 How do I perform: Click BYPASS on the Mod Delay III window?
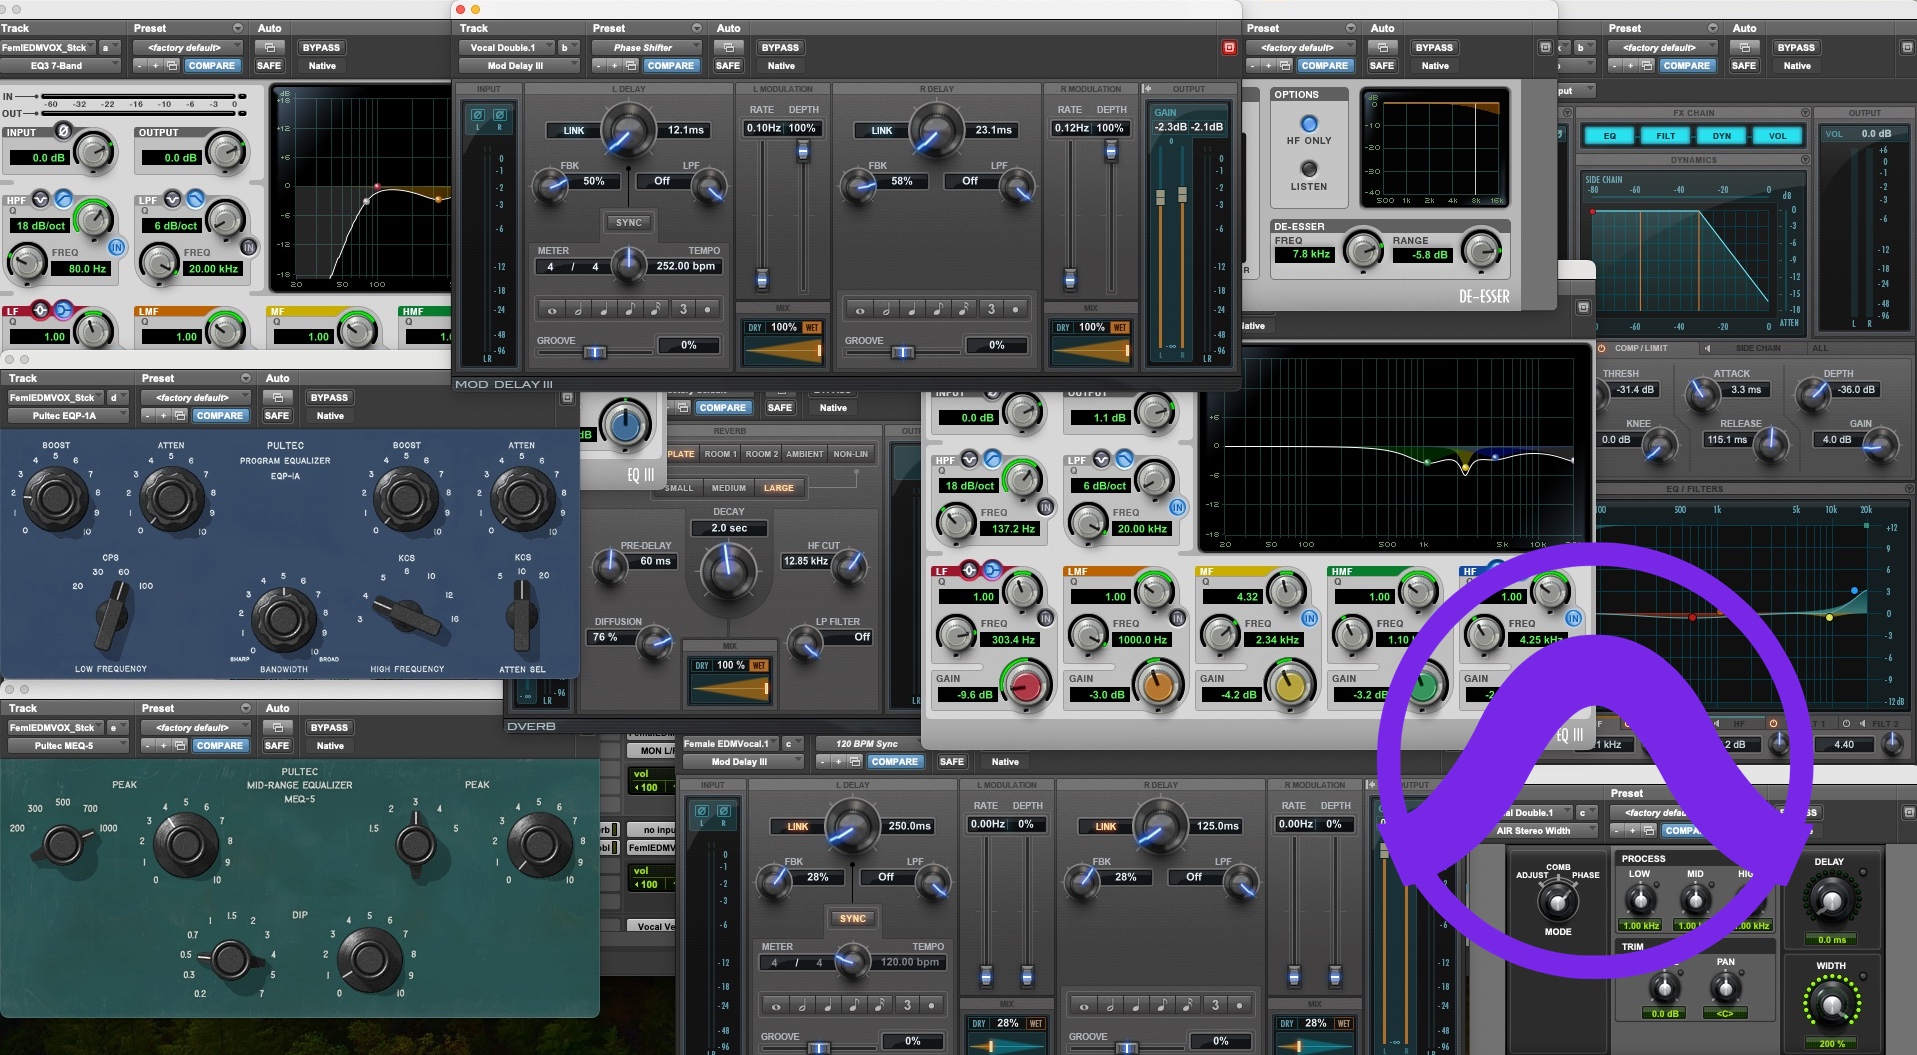click(780, 48)
